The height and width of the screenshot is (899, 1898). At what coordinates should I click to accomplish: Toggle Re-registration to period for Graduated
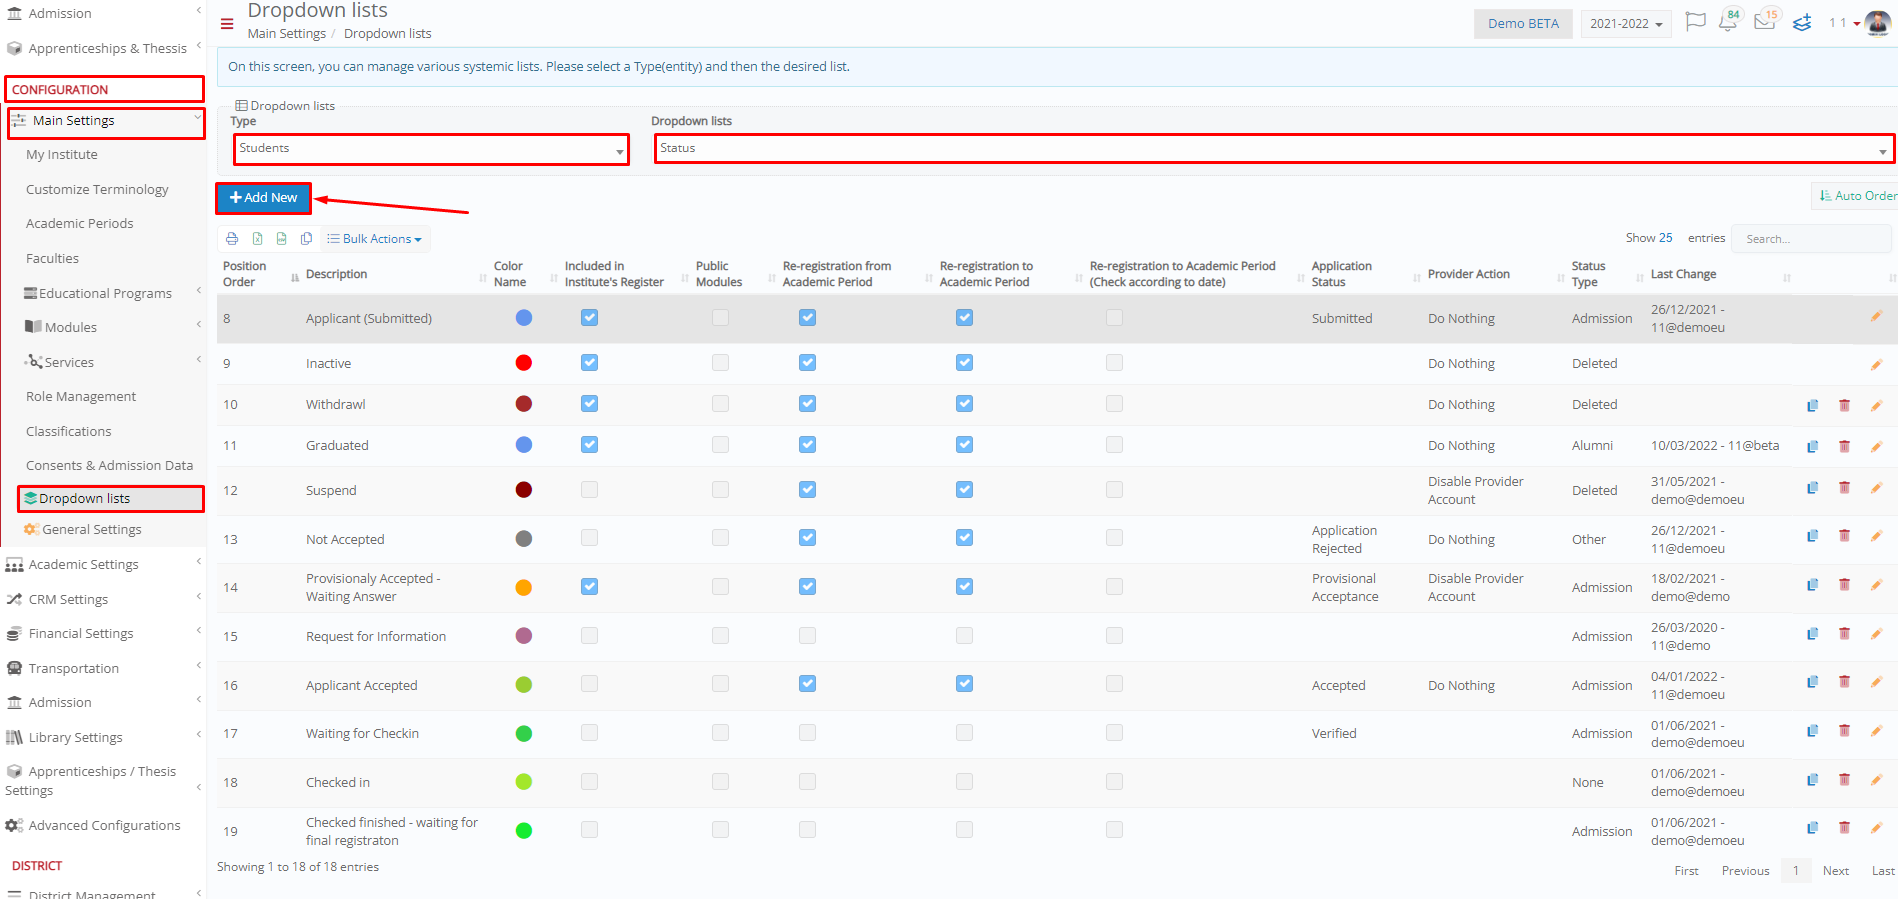pyautogui.click(x=964, y=444)
